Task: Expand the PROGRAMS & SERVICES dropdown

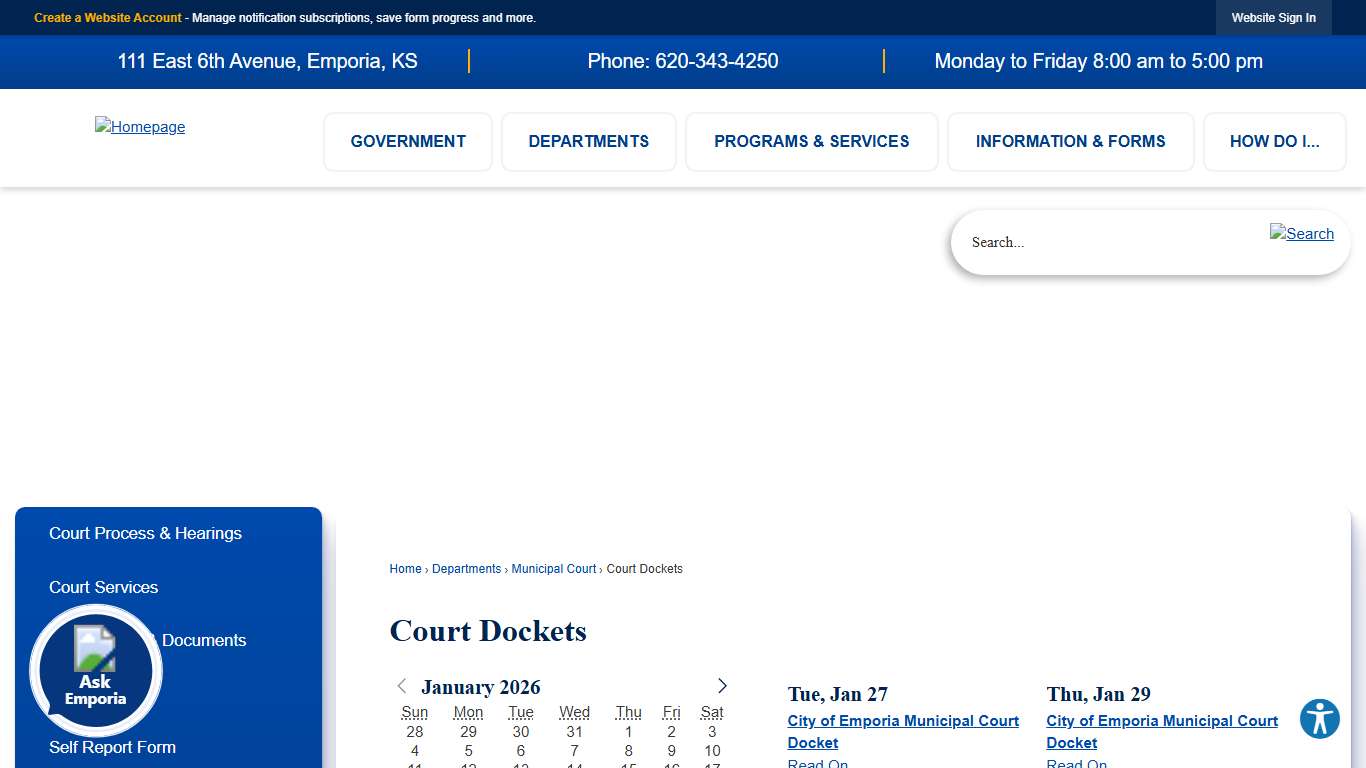Action: tap(811, 141)
